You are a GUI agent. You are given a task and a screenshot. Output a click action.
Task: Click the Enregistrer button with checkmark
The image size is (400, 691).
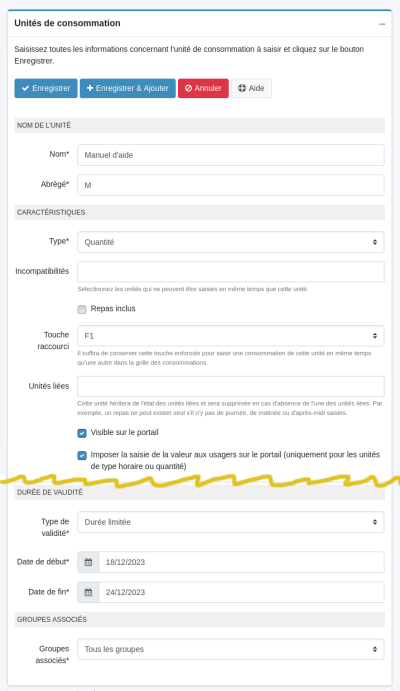click(46, 88)
